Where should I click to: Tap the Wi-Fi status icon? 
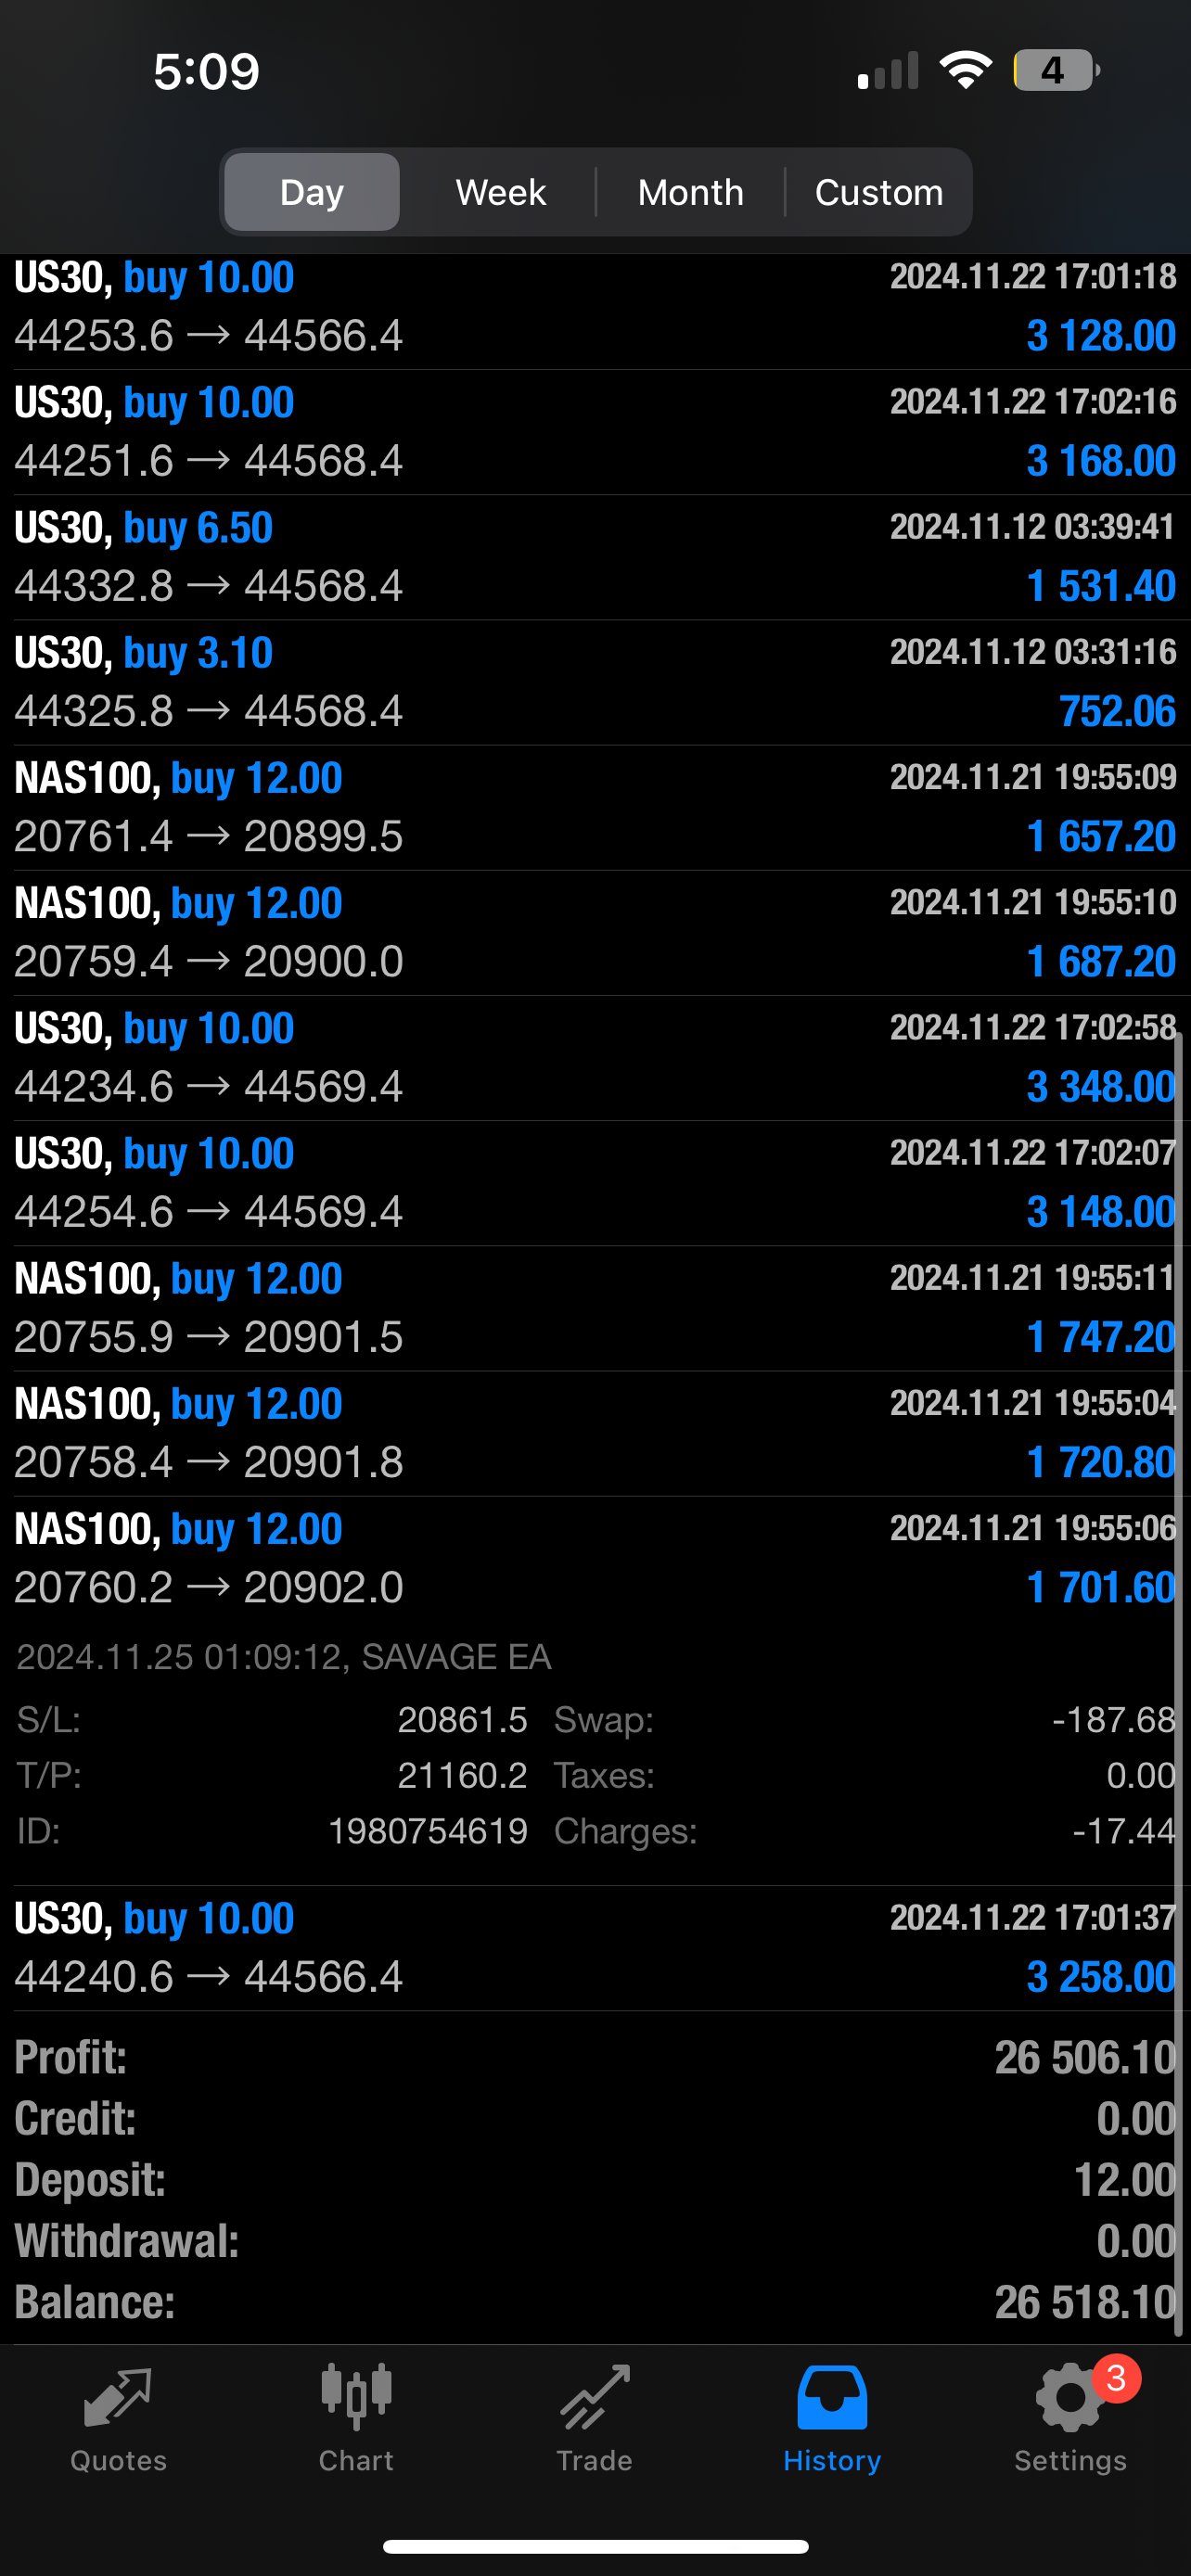click(x=965, y=70)
